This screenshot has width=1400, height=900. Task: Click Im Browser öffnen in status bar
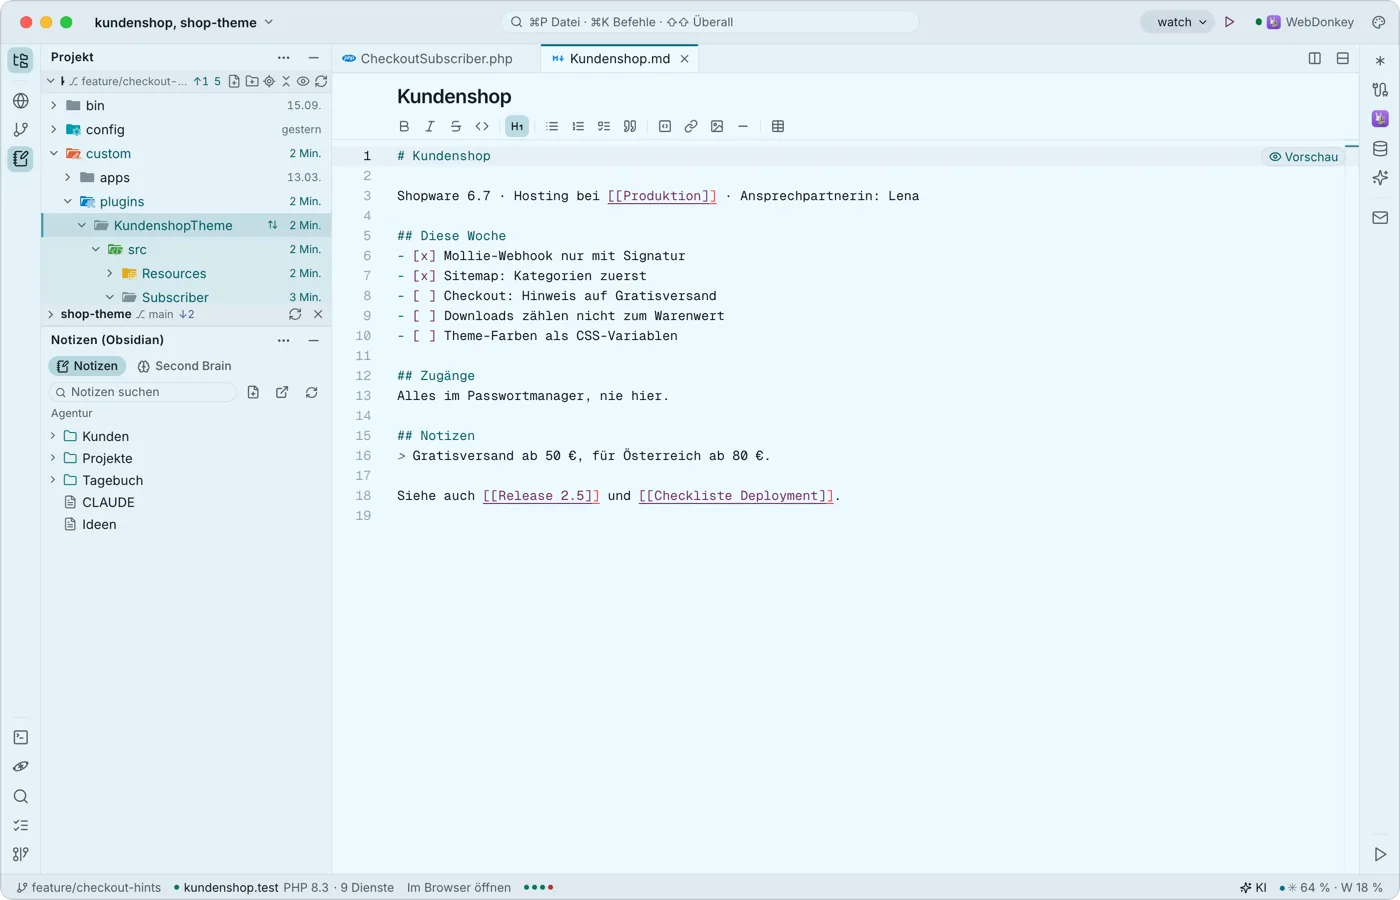[459, 887]
